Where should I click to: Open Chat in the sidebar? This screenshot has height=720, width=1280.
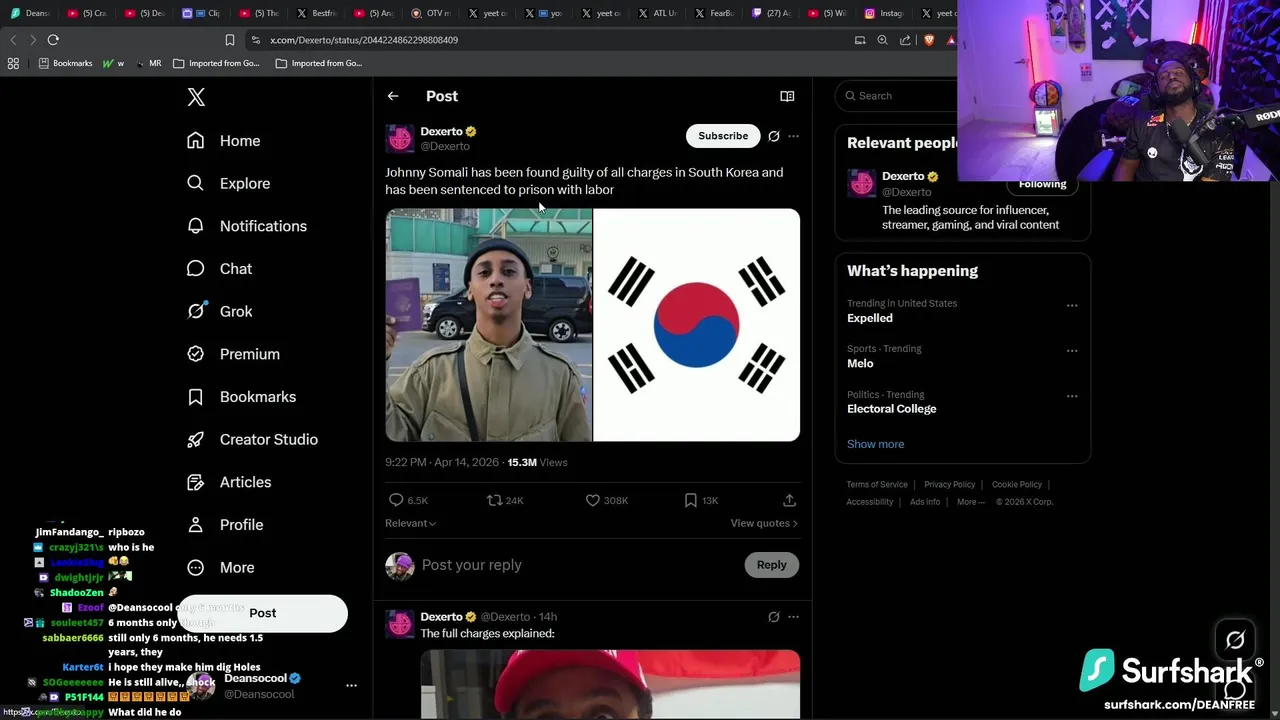(x=220, y=269)
